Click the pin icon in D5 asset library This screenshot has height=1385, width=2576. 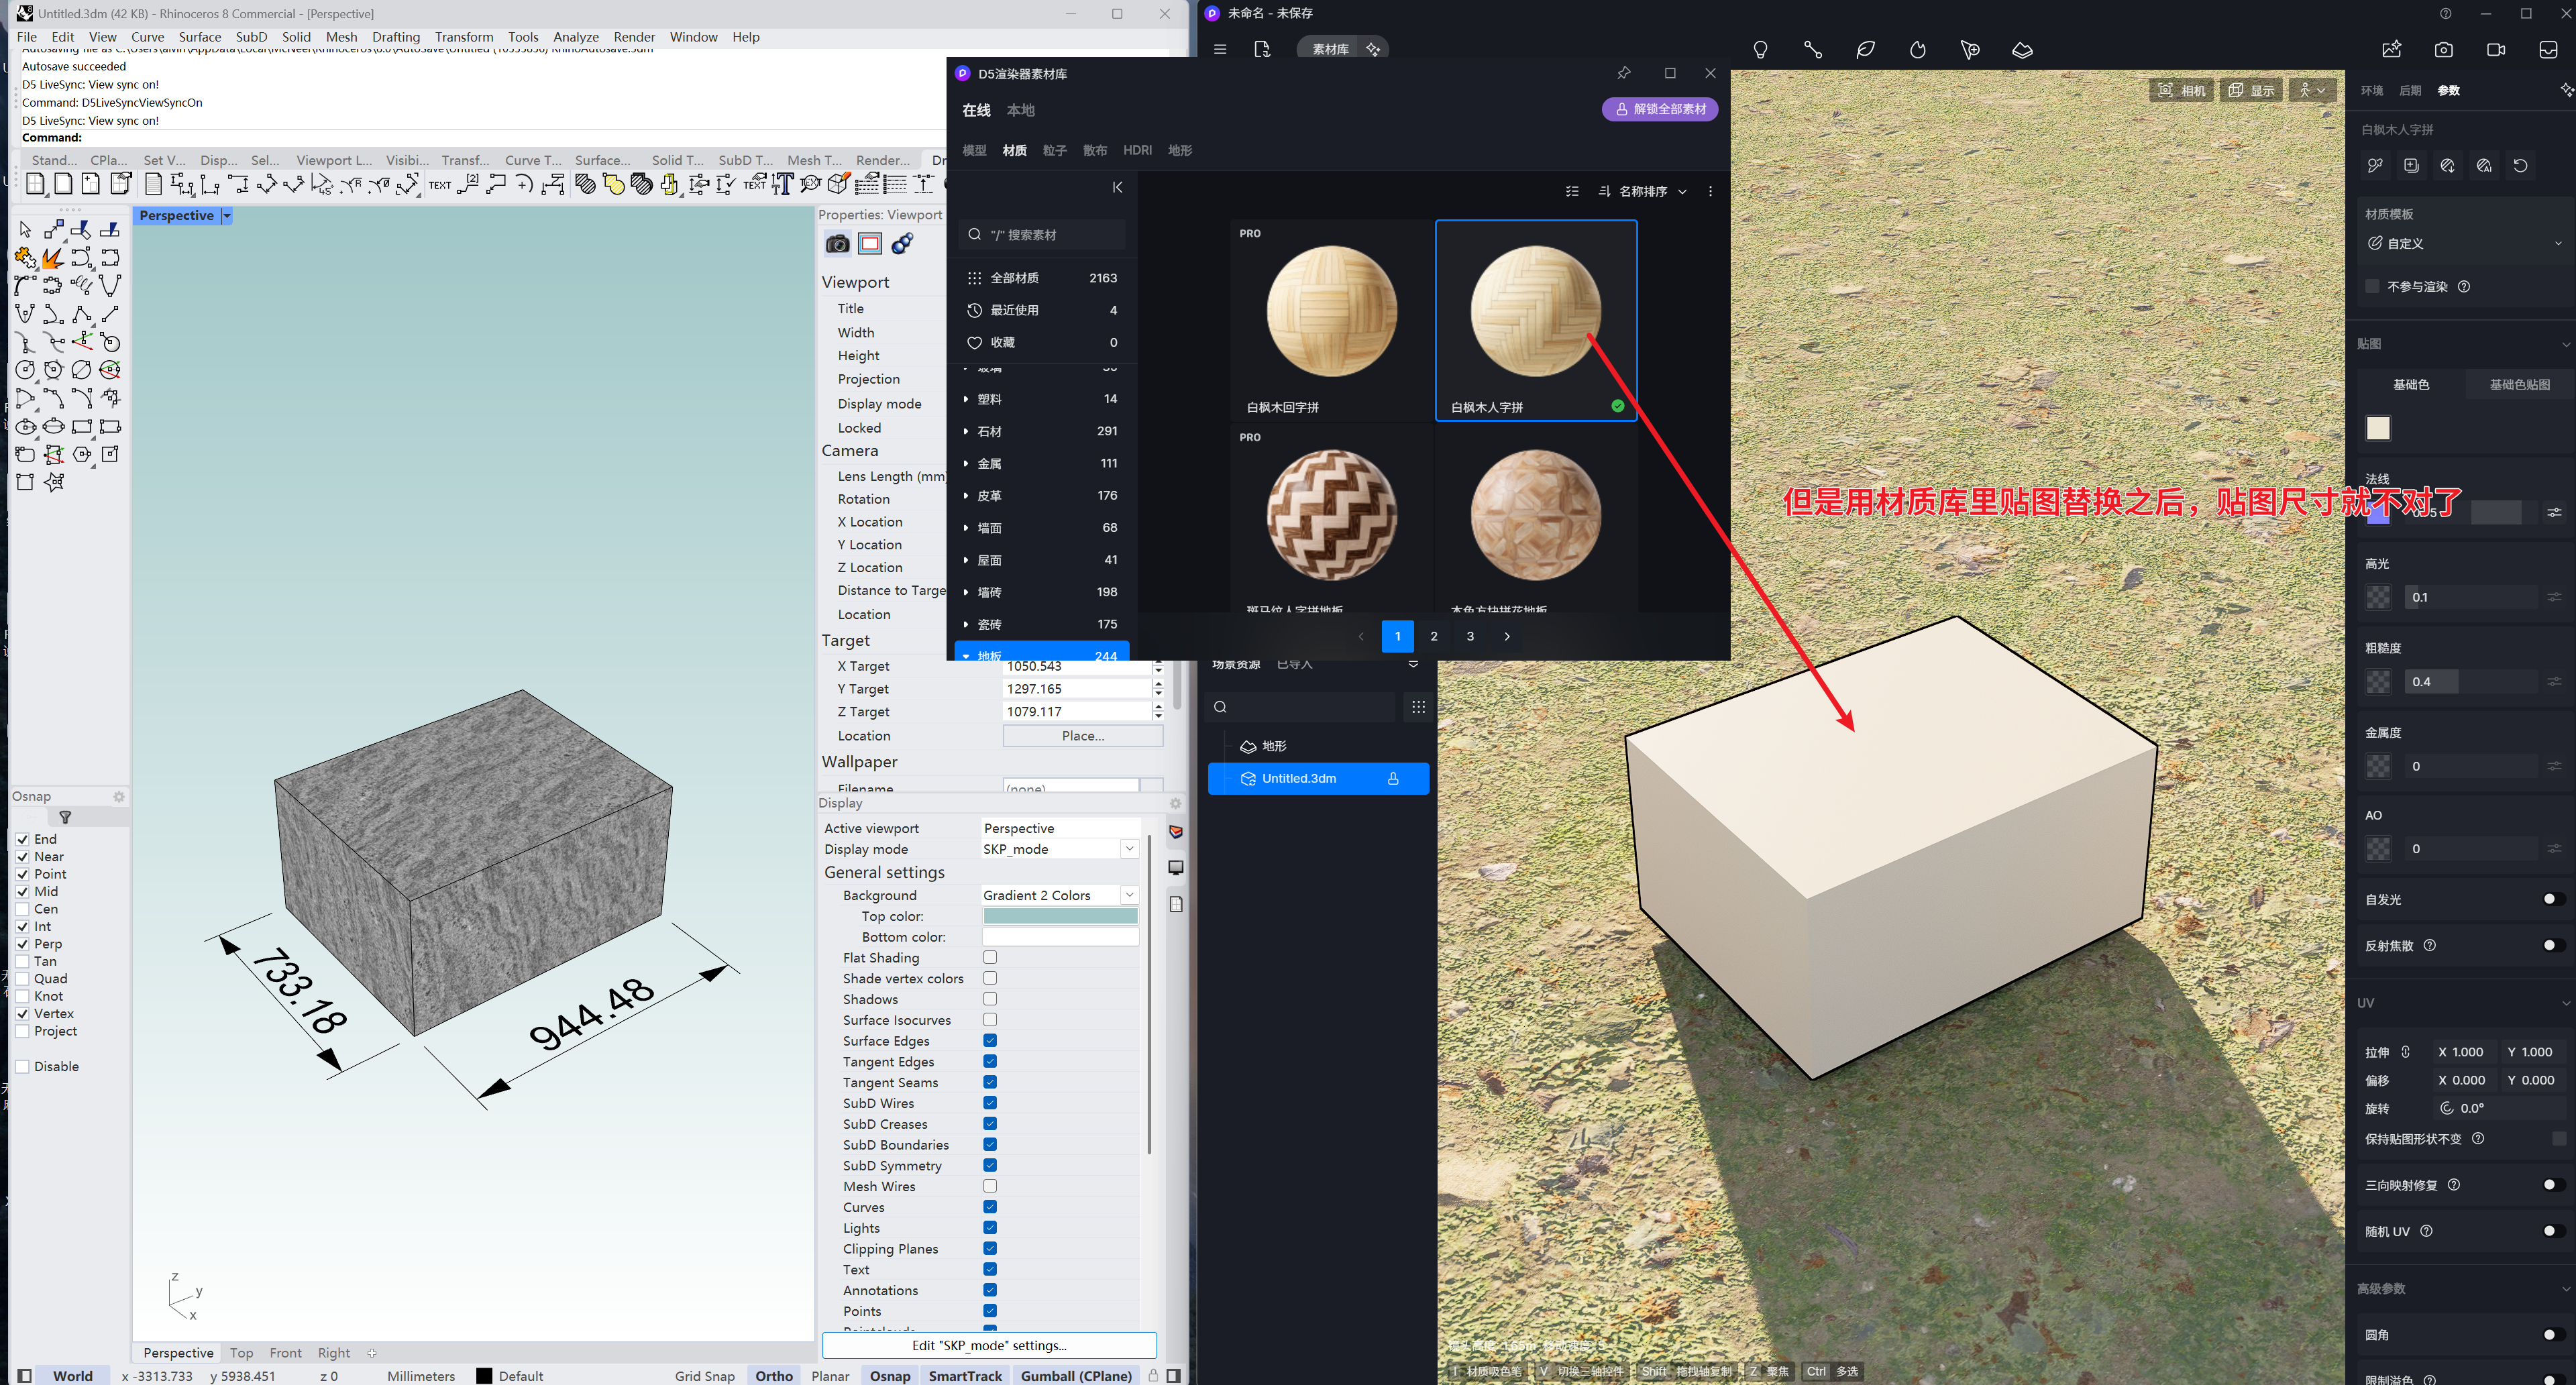click(1623, 73)
